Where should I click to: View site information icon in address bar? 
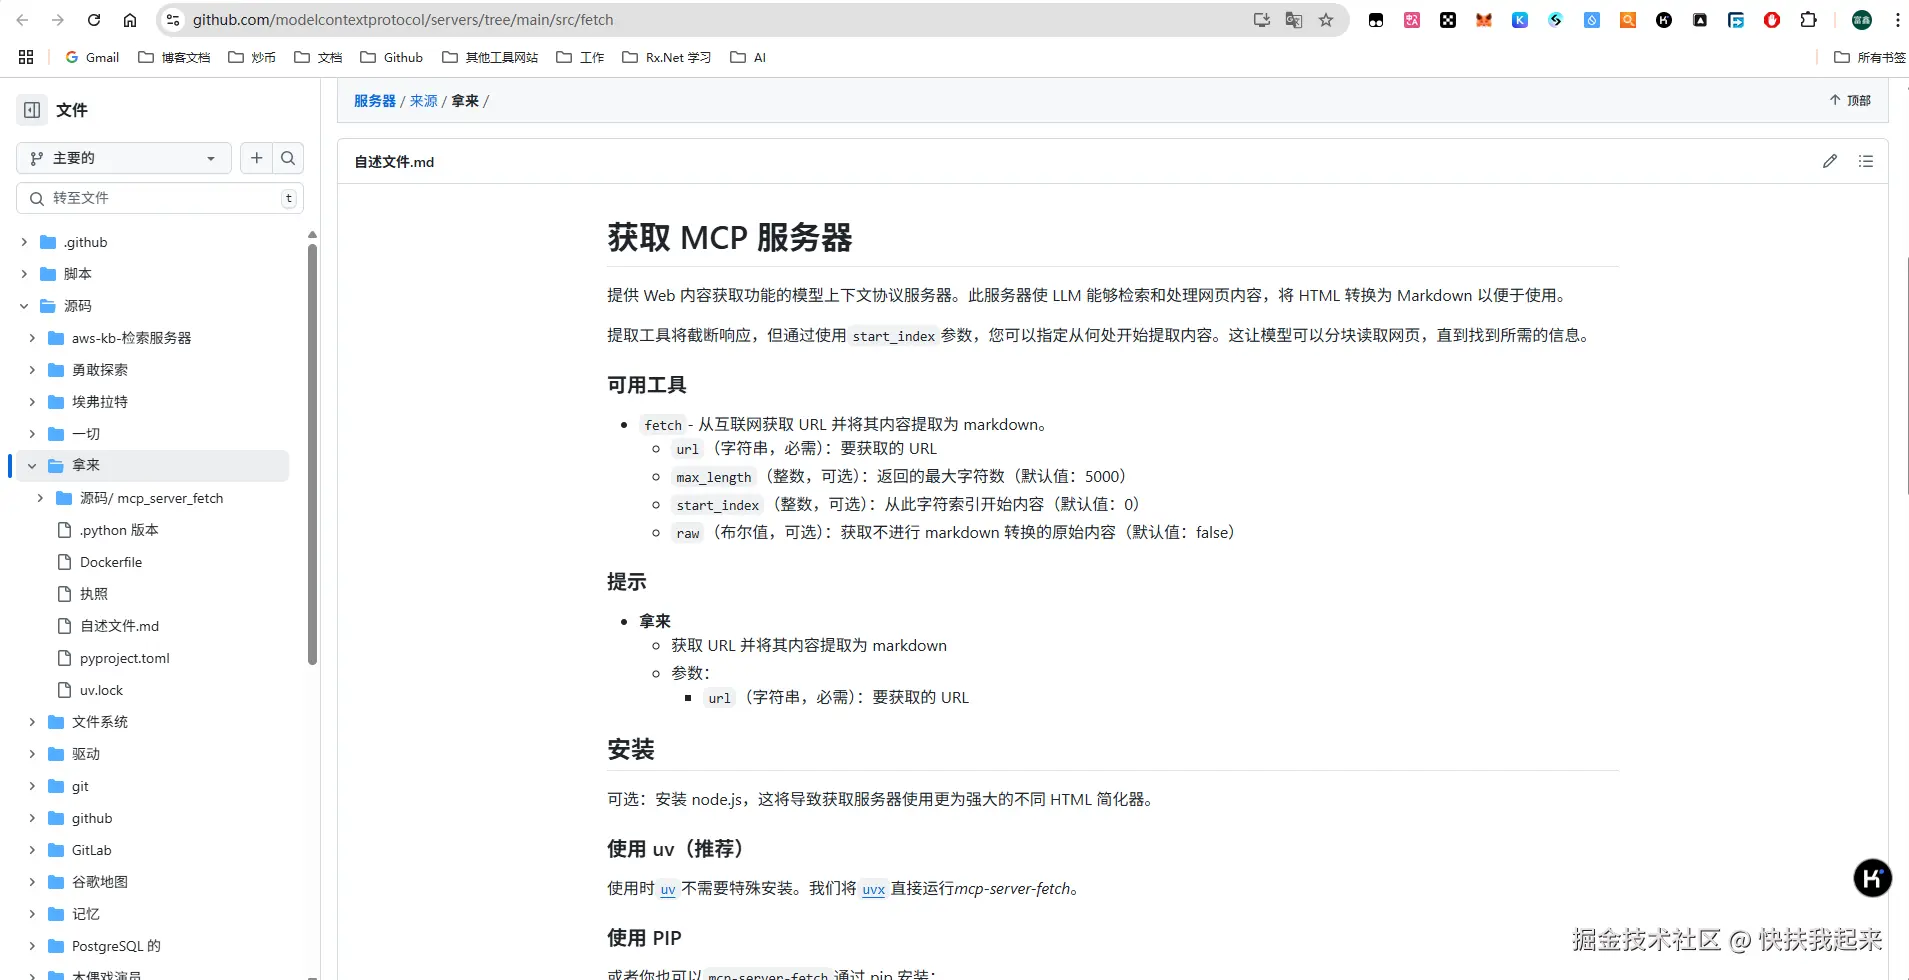[x=173, y=20]
